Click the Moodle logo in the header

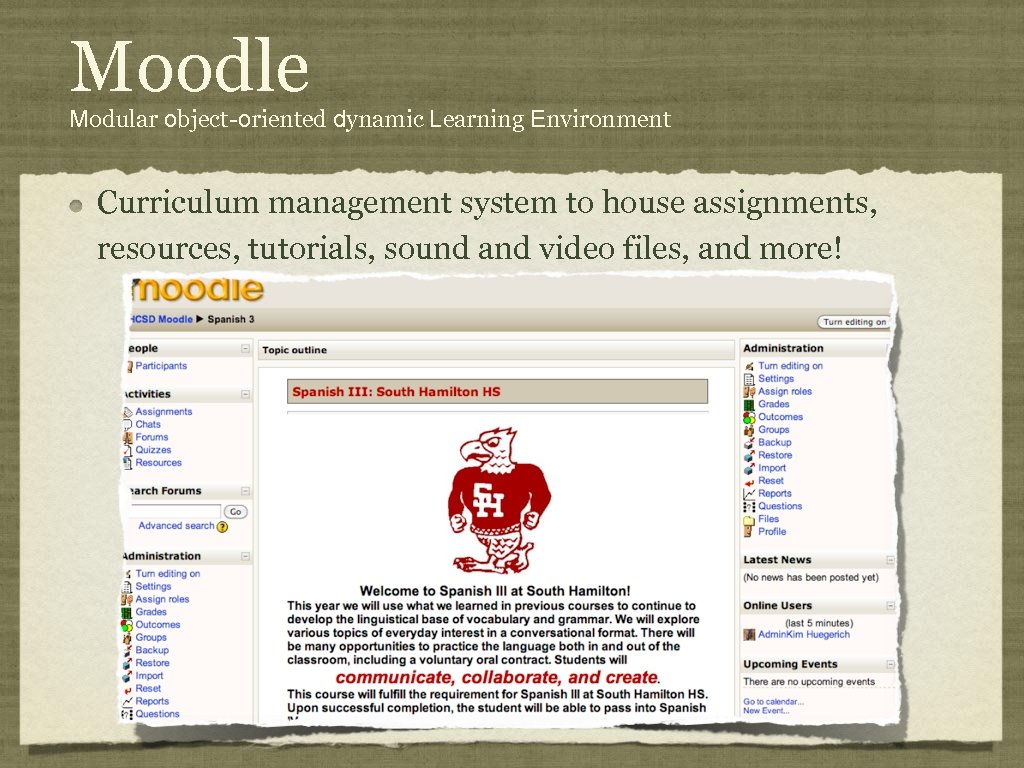point(199,289)
